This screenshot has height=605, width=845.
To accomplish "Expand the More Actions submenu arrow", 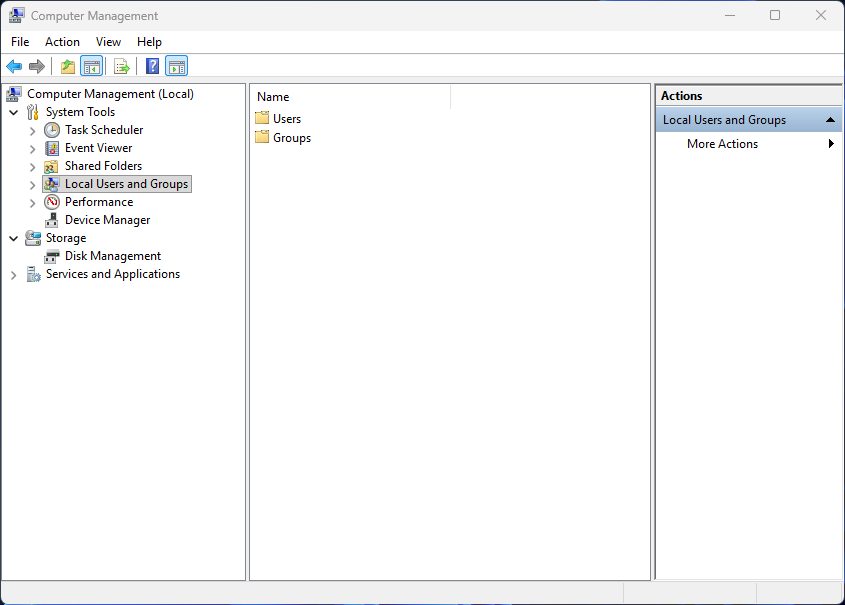I will click(830, 143).
